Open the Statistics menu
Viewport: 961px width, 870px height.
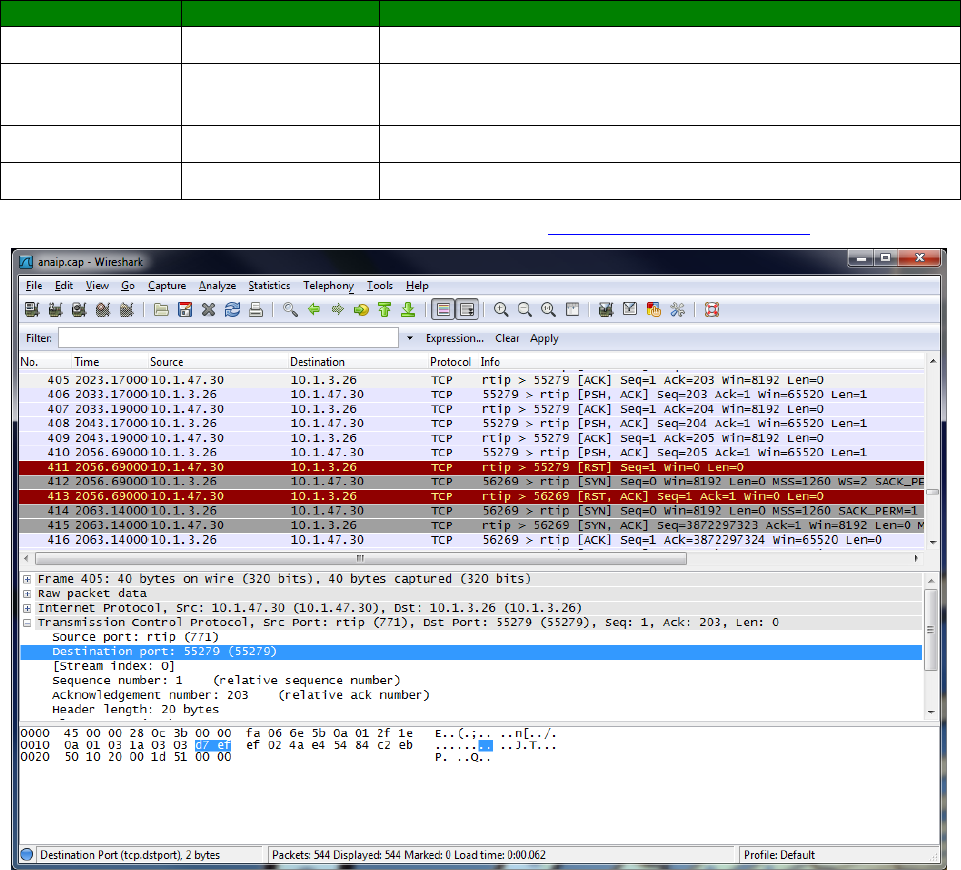[x=269, y=286]
